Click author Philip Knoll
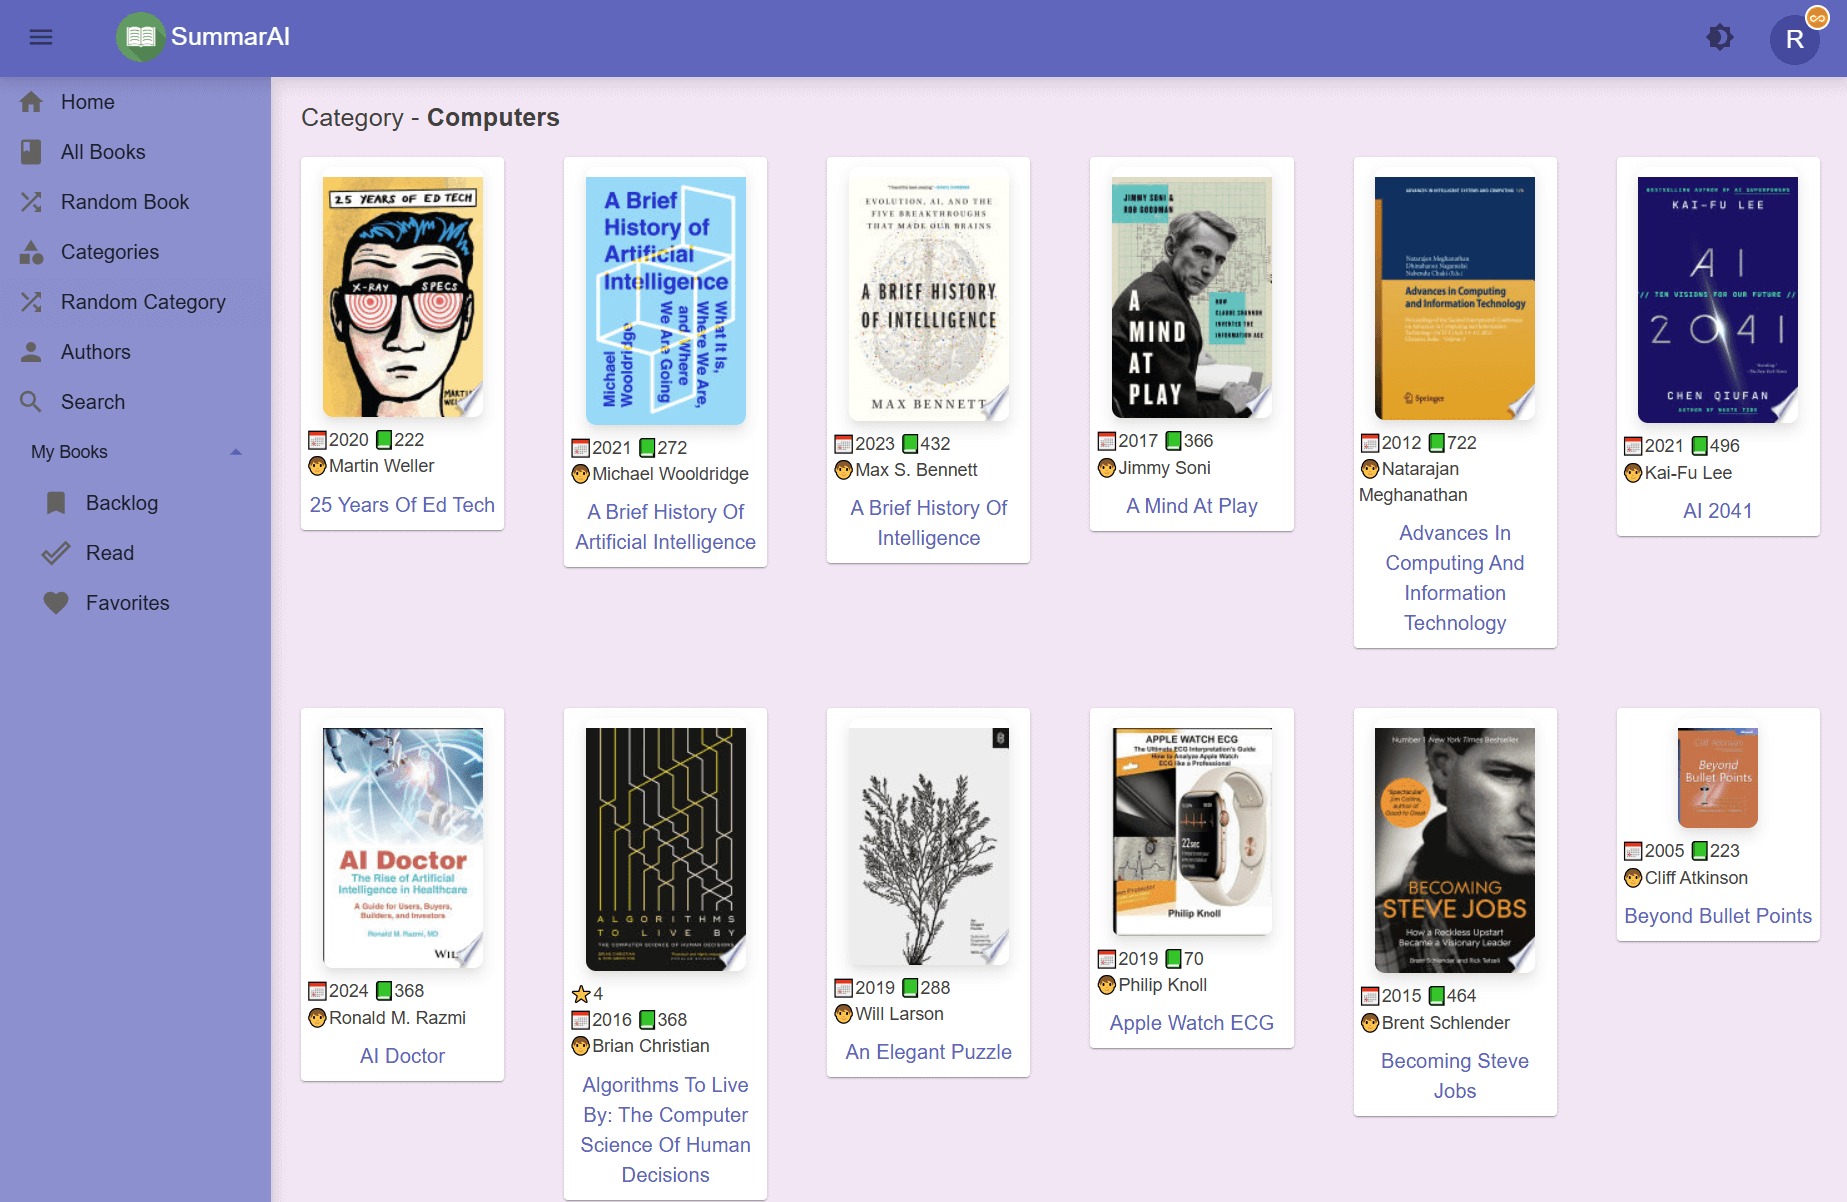Image resolution: width=1847 pixels, height=1202 pixels. (x=1162, y=985)
